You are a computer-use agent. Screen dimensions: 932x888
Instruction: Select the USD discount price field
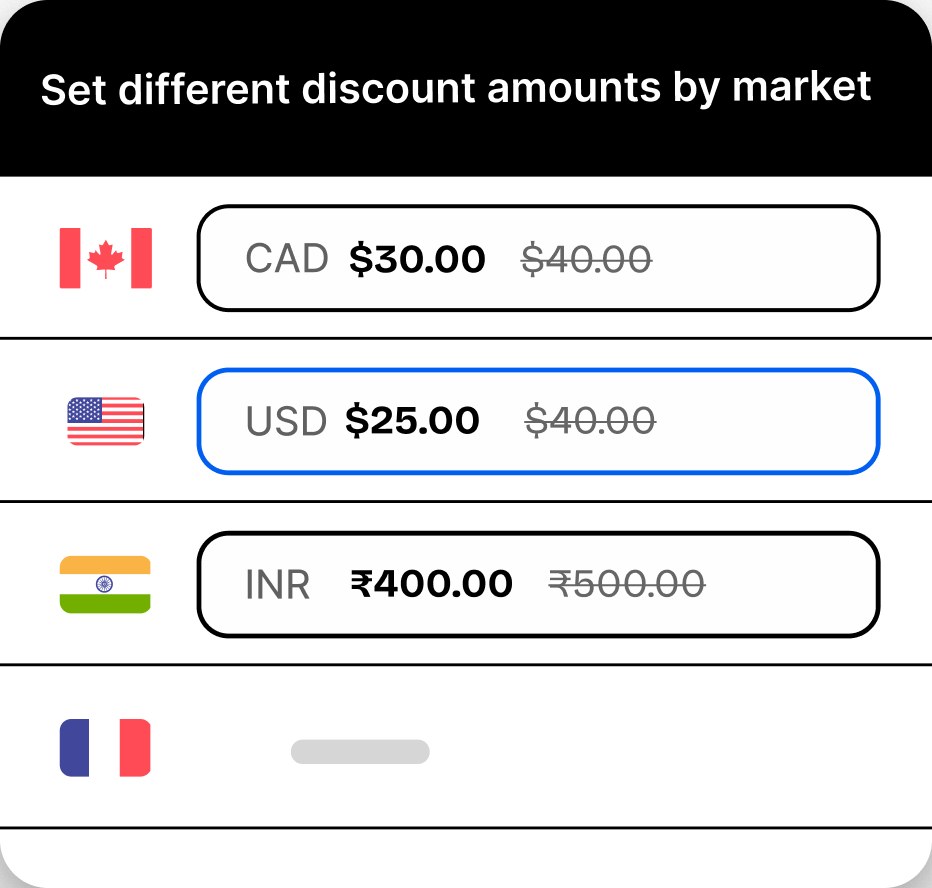pos(538,421)
